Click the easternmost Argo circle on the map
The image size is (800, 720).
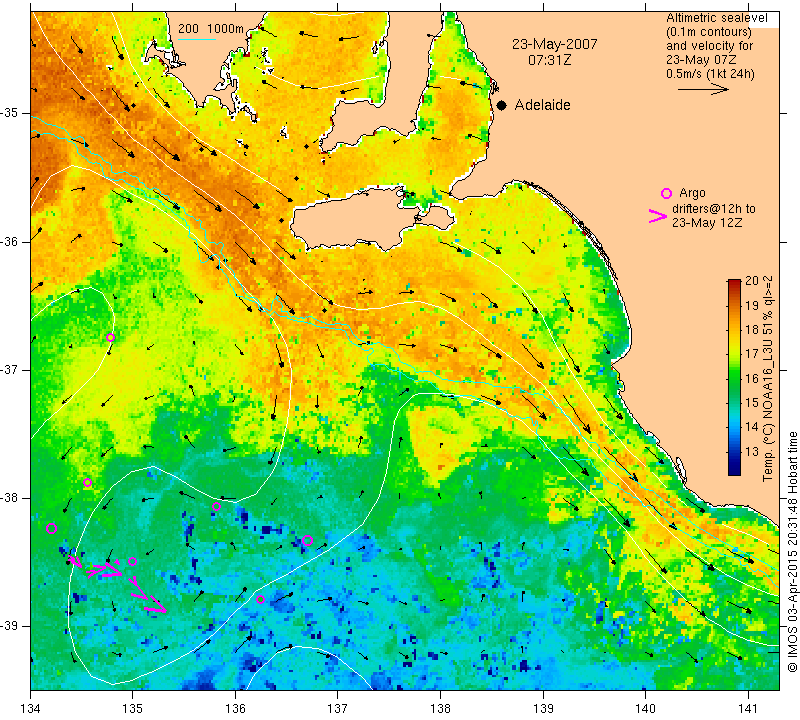point(307,540)
